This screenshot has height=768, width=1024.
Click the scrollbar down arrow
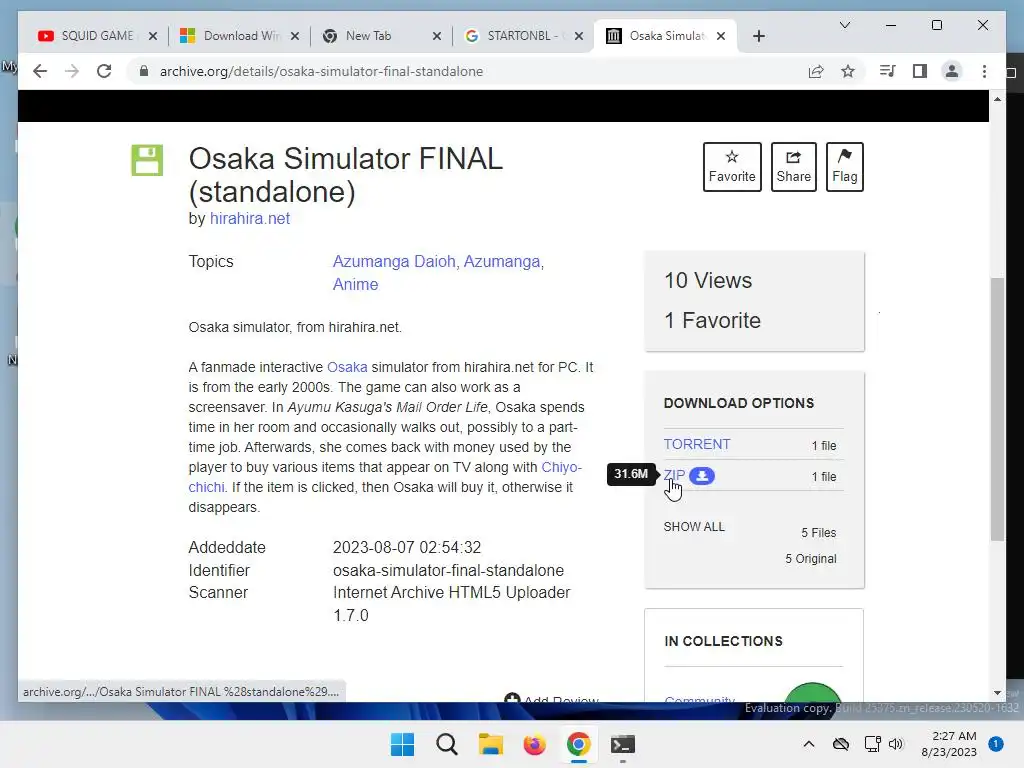(x=997, y=693)
